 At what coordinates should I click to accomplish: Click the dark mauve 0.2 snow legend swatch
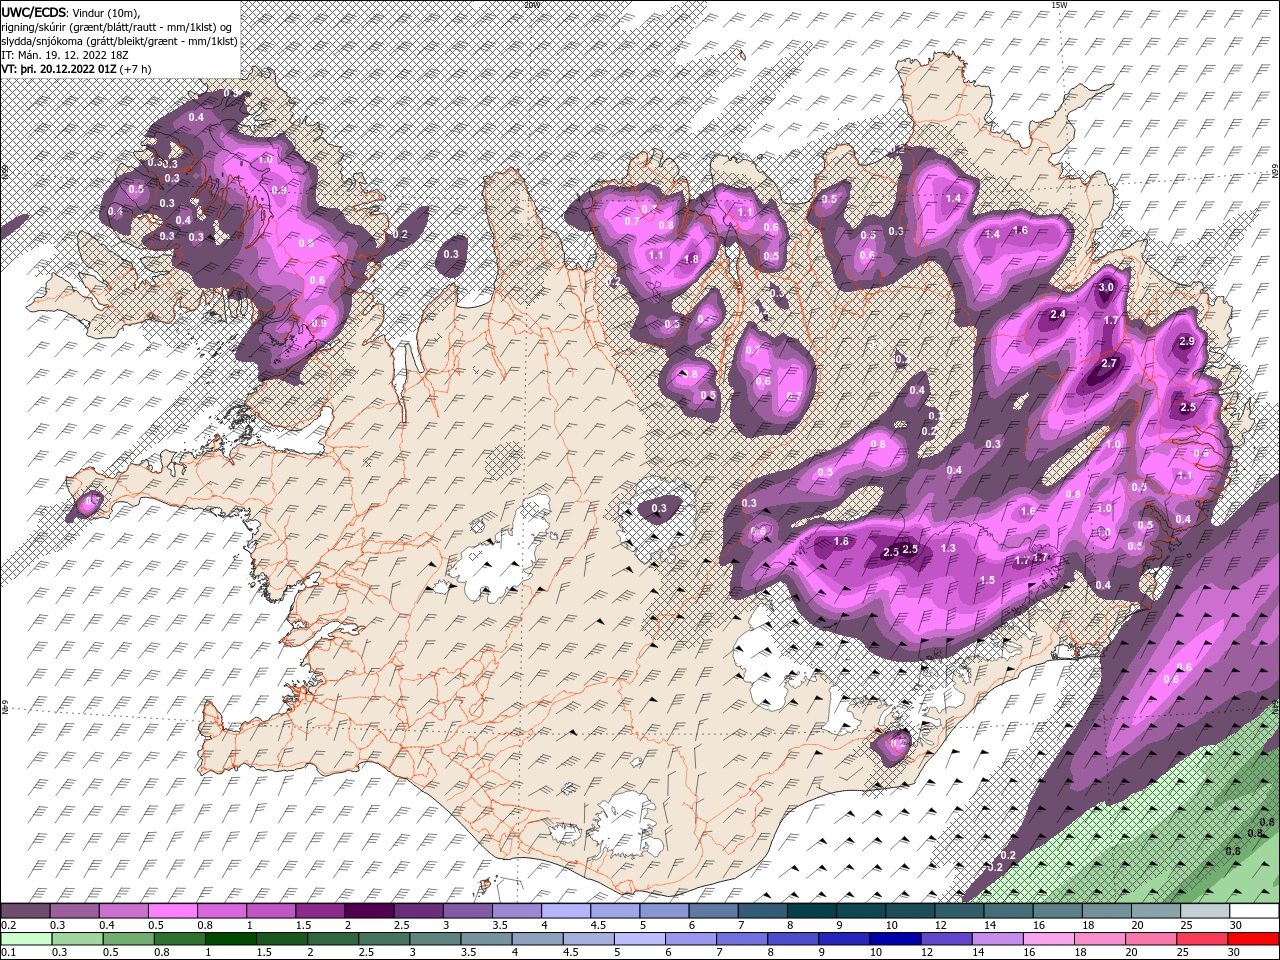click(x=25, y=911)
